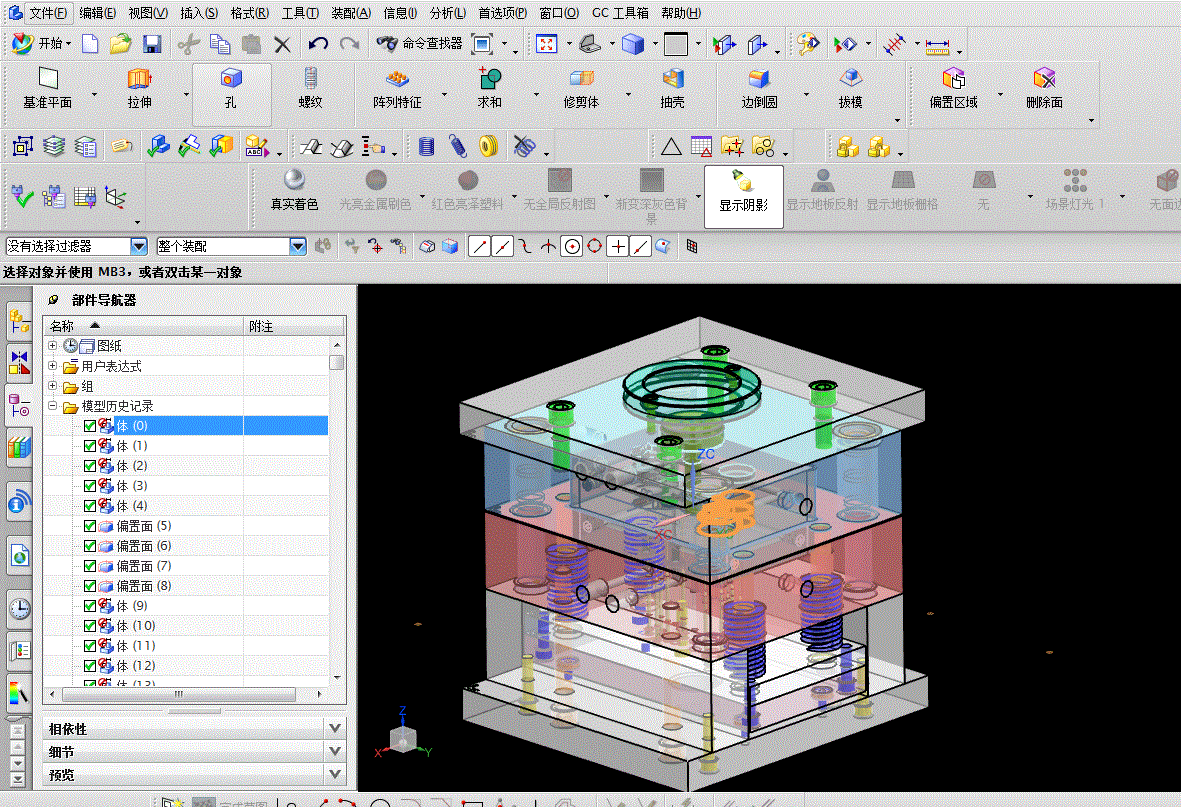
Task: Open the Shell (抽壳) tool
Action: point(673,80)
